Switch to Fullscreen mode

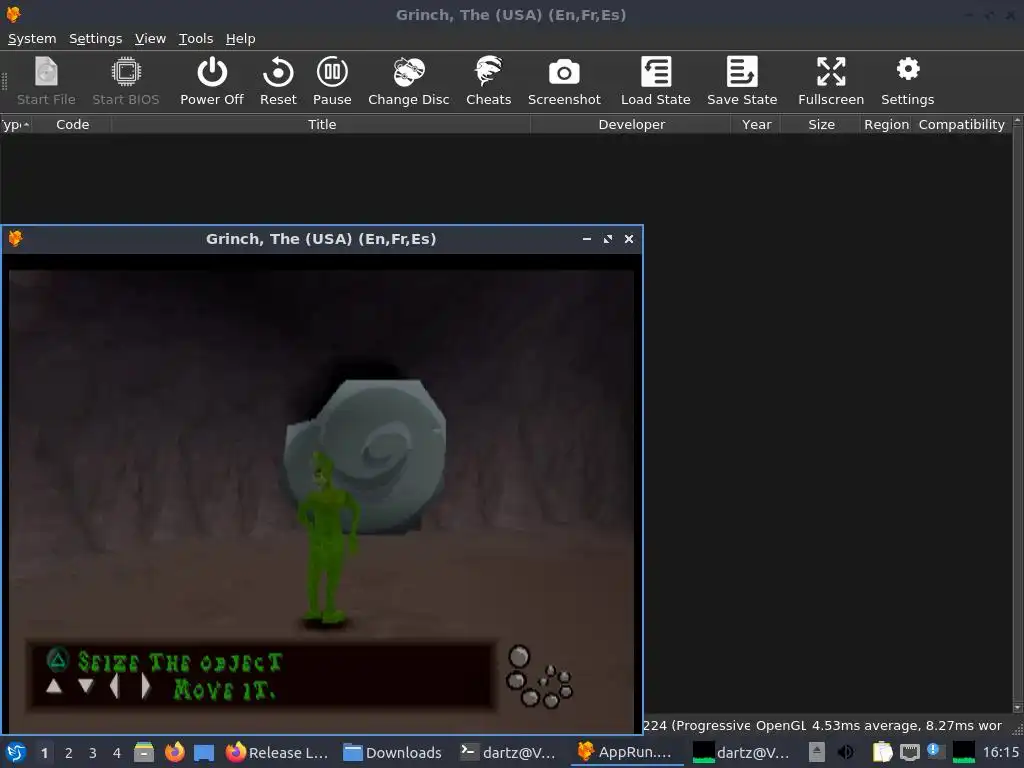pos(831,81)
